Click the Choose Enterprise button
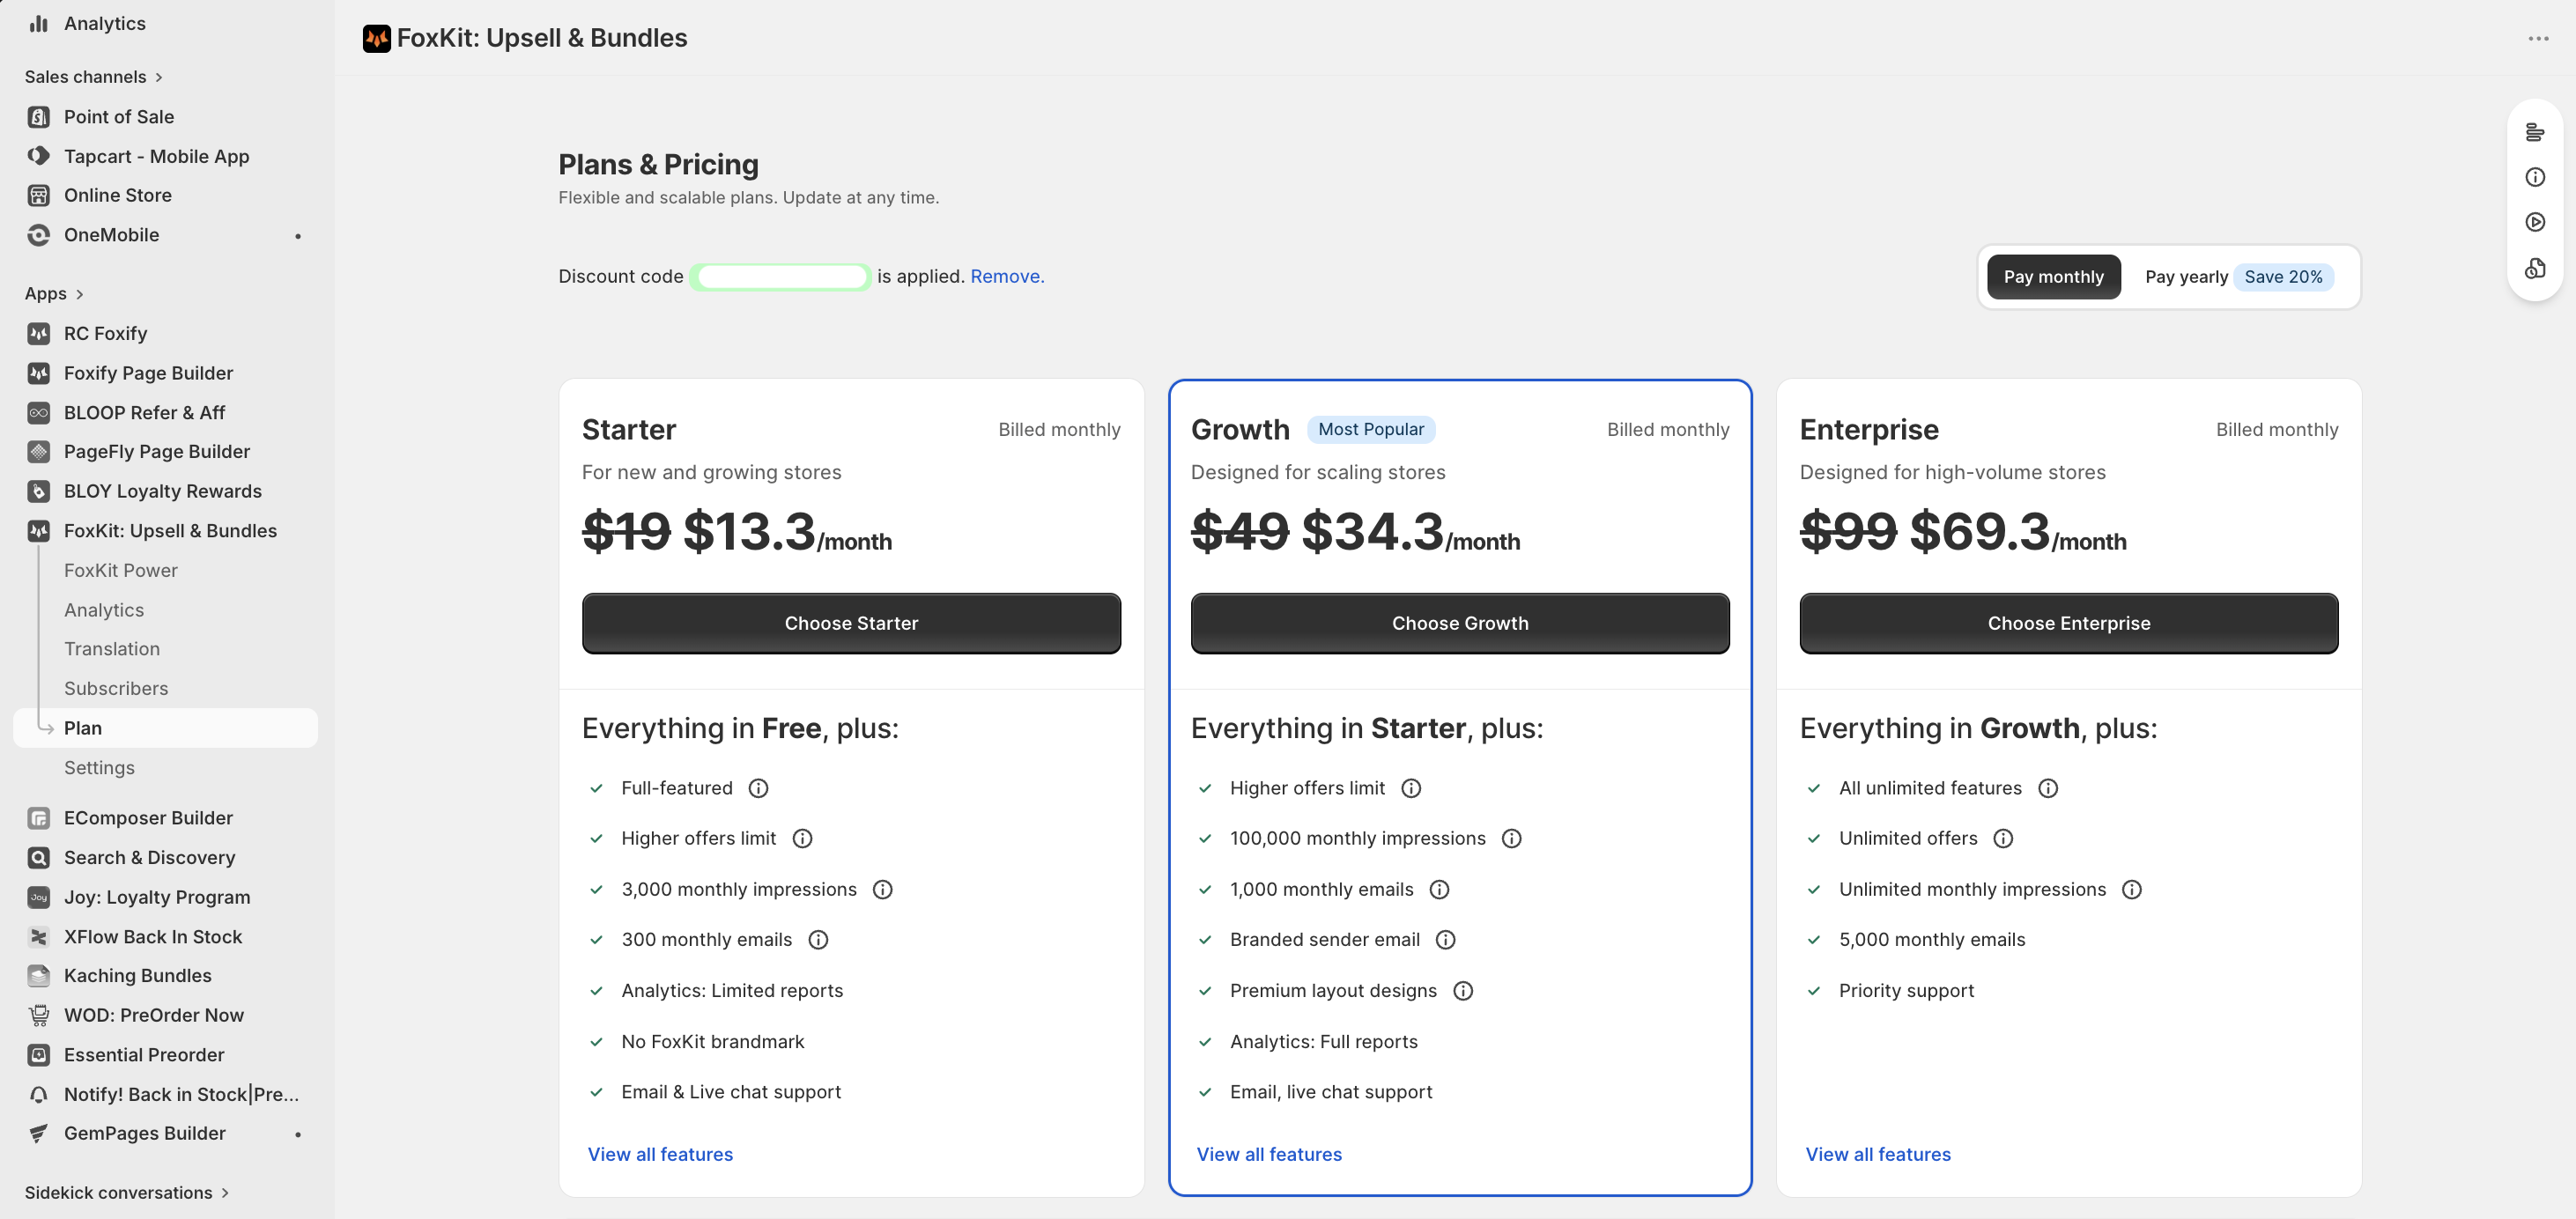Viewport: 2576px width, 1219px height. pyautogui.click(x=2068, y=623)
